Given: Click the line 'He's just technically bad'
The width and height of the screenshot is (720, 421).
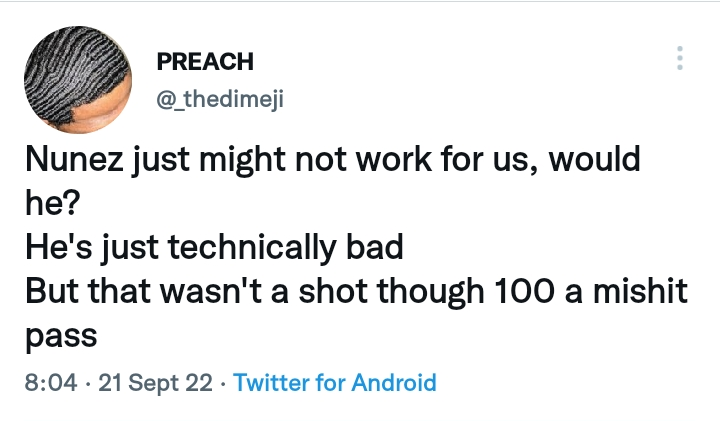Looking at the screenshot, I should point(190,247).
